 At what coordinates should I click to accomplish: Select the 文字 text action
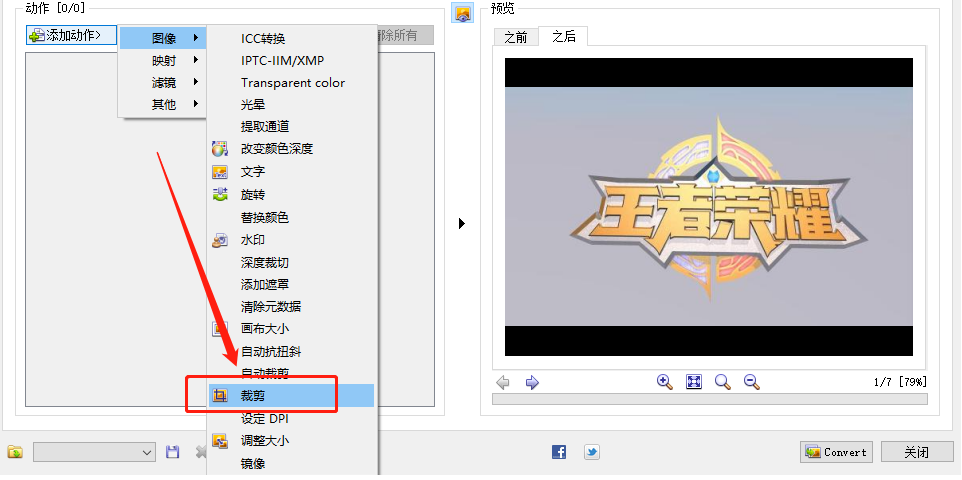point(253,172)
